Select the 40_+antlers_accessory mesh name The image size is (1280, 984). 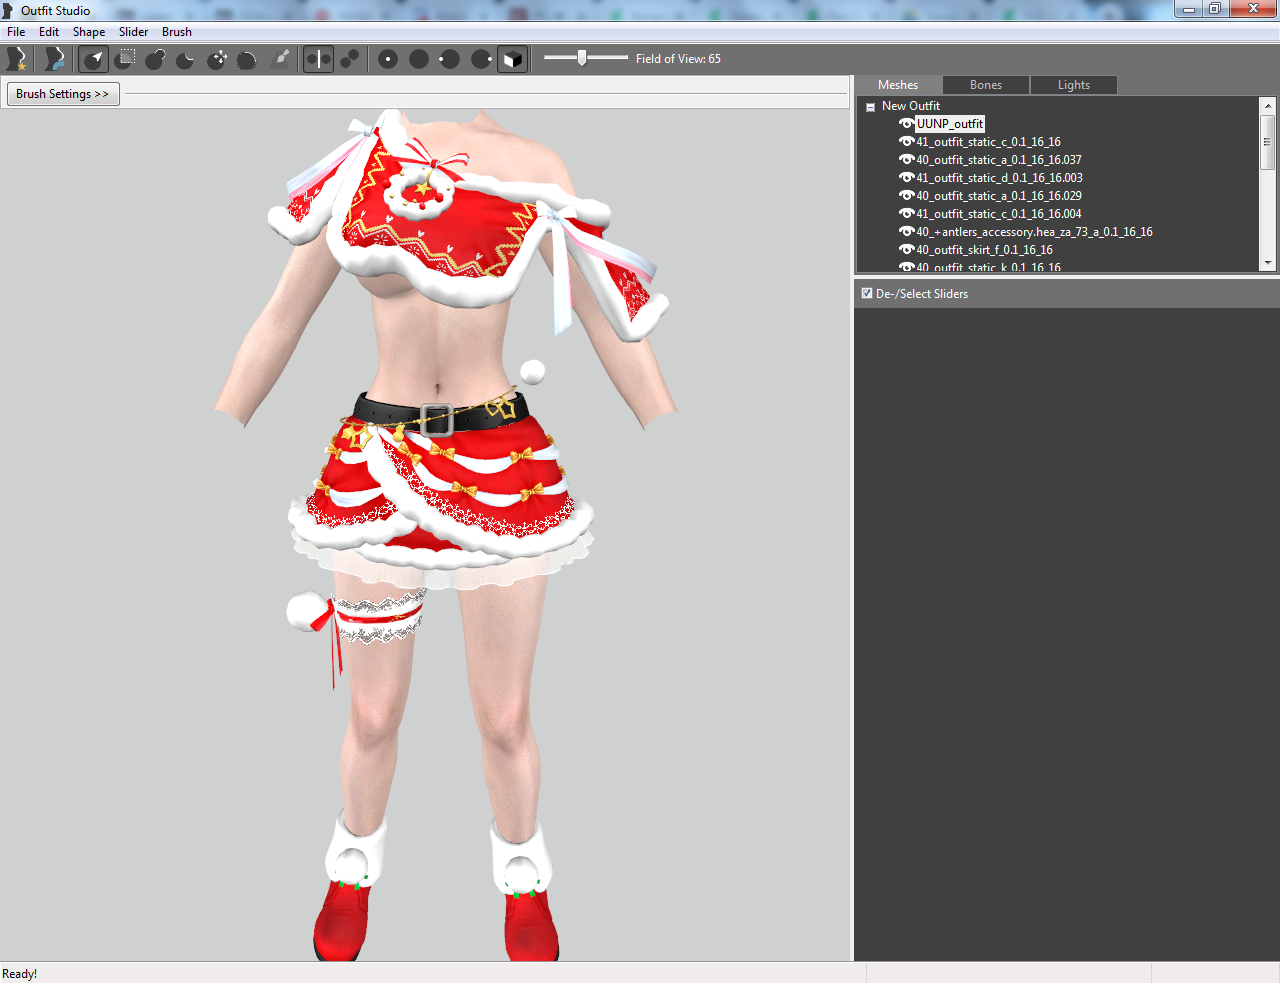1034,232
